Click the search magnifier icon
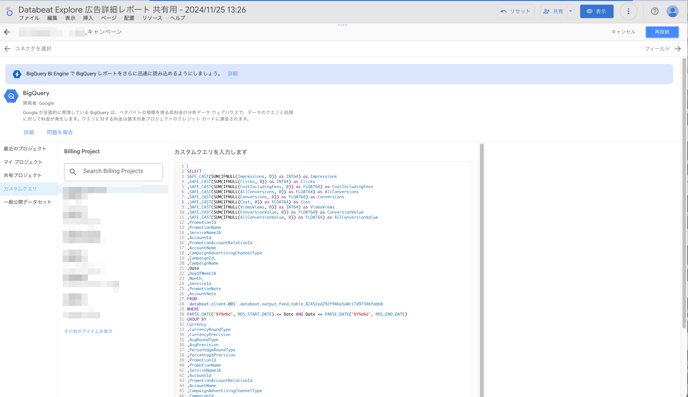 point(73,172)
